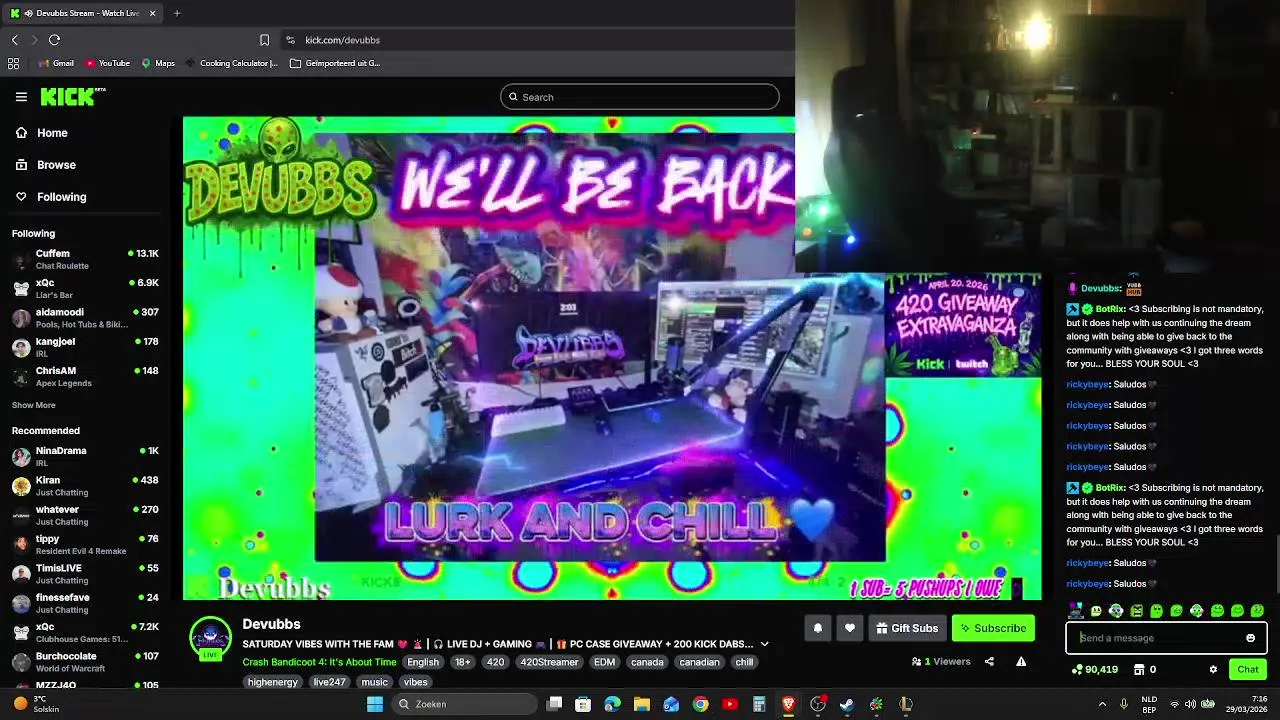
Task: Open NinaDrama's recommended channel
Action: (x=85, y=456)
